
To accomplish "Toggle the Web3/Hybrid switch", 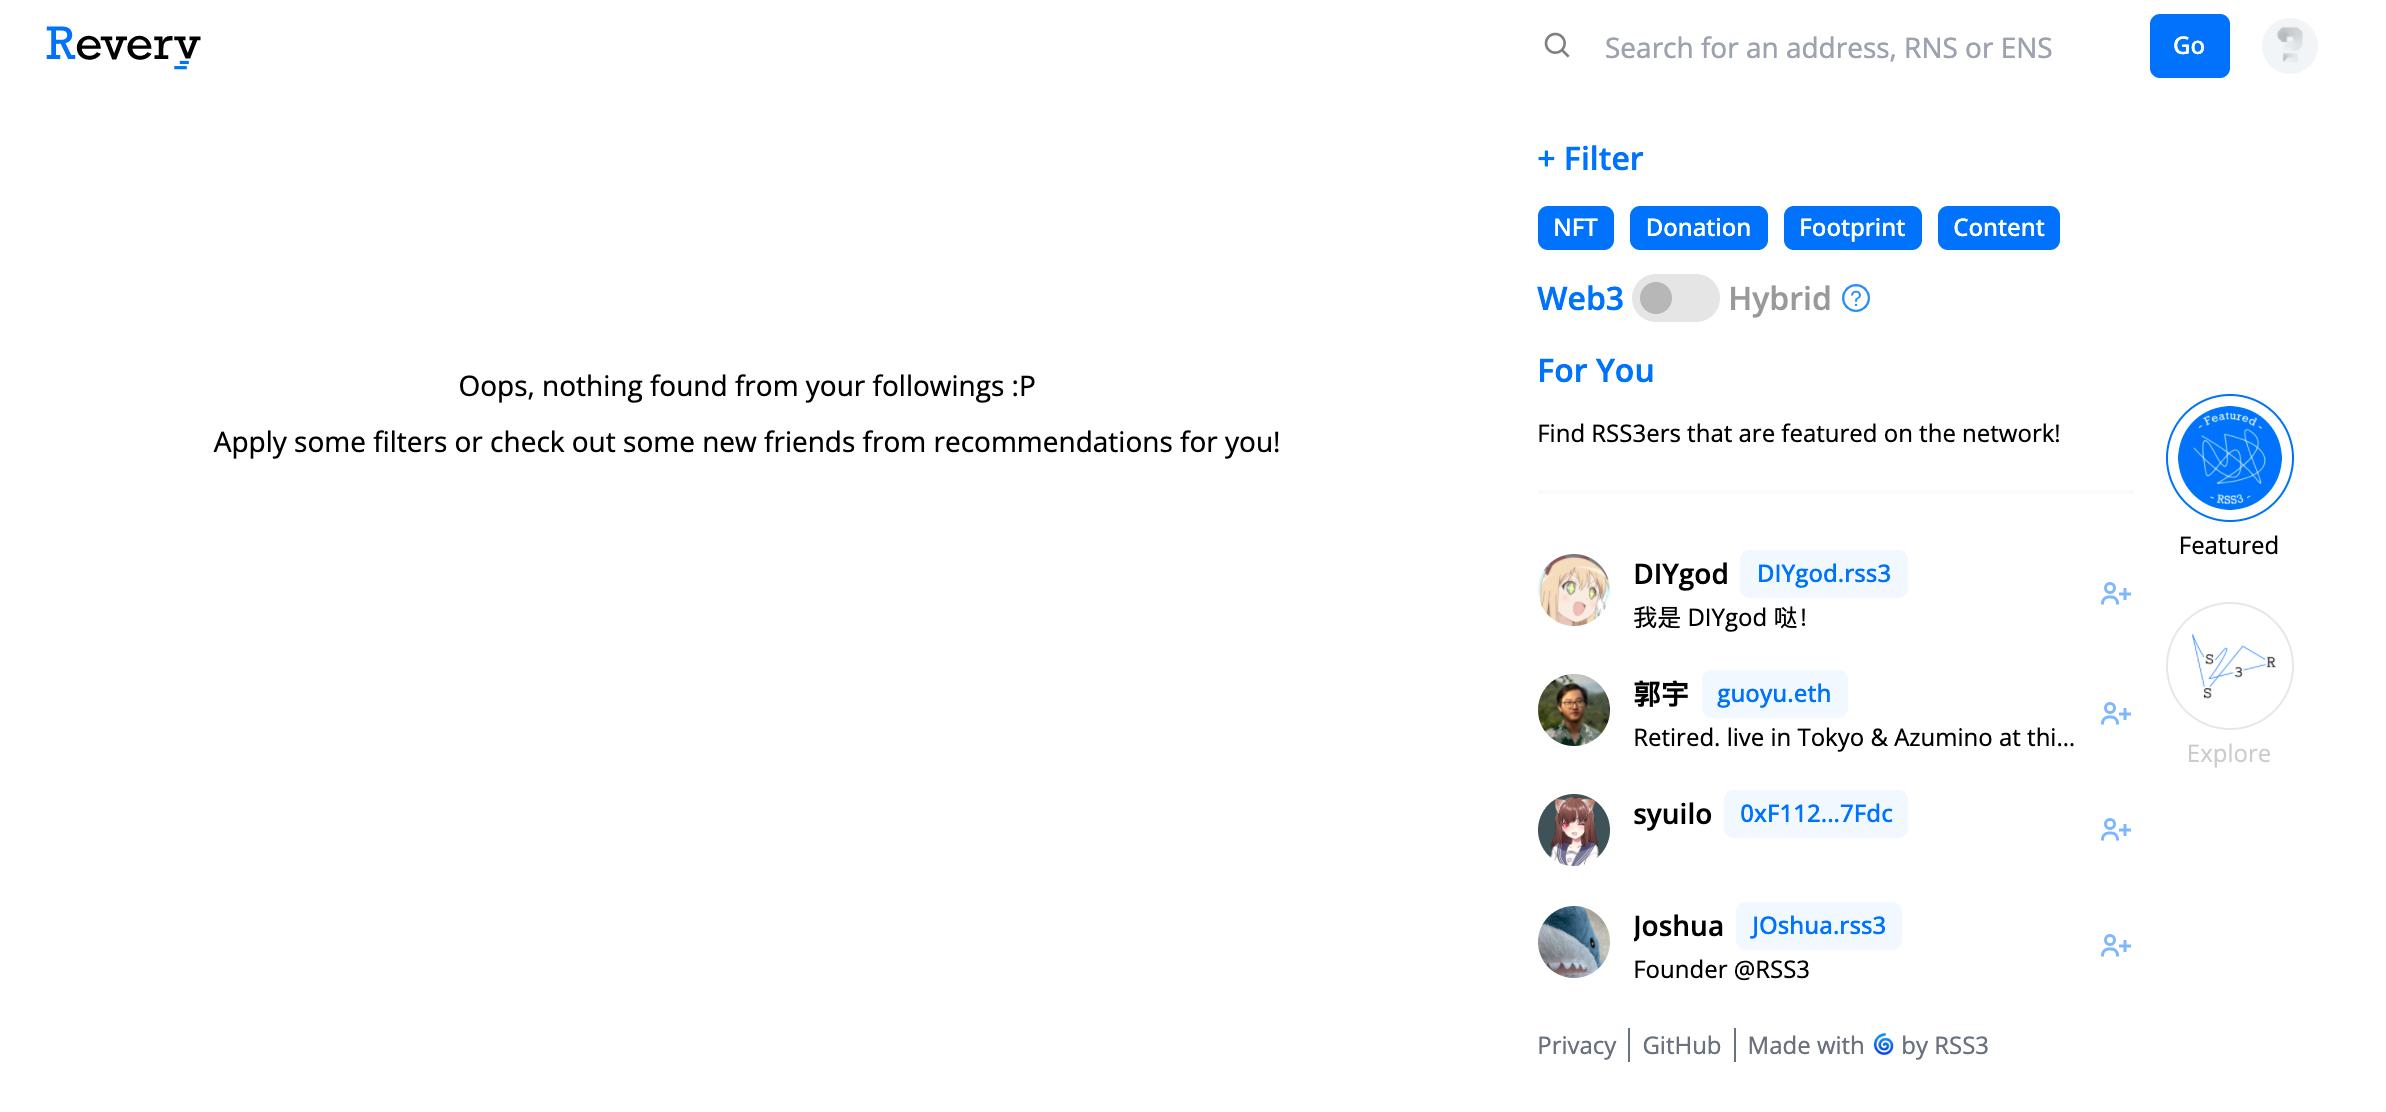I will (x=1675, y=298).
